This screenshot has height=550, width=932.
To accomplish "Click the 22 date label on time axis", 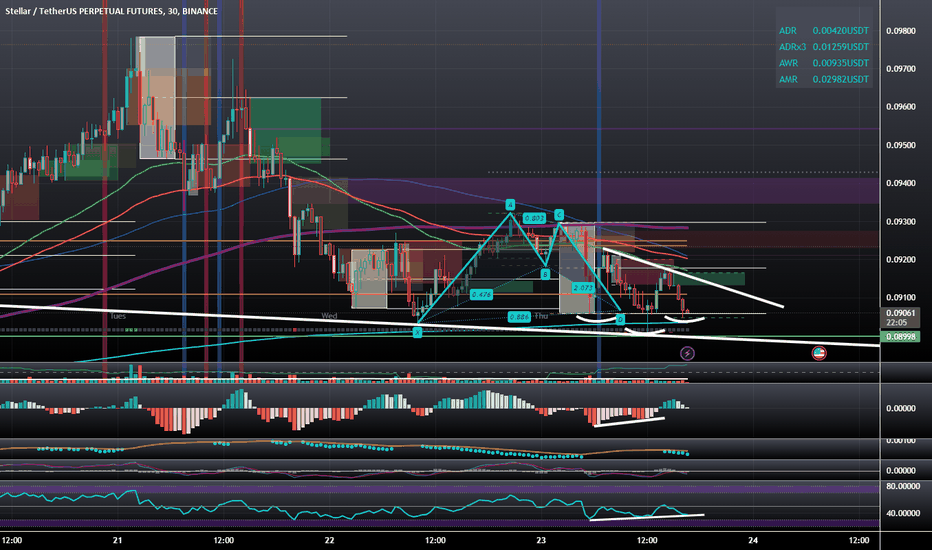I will tap(329, 540).
